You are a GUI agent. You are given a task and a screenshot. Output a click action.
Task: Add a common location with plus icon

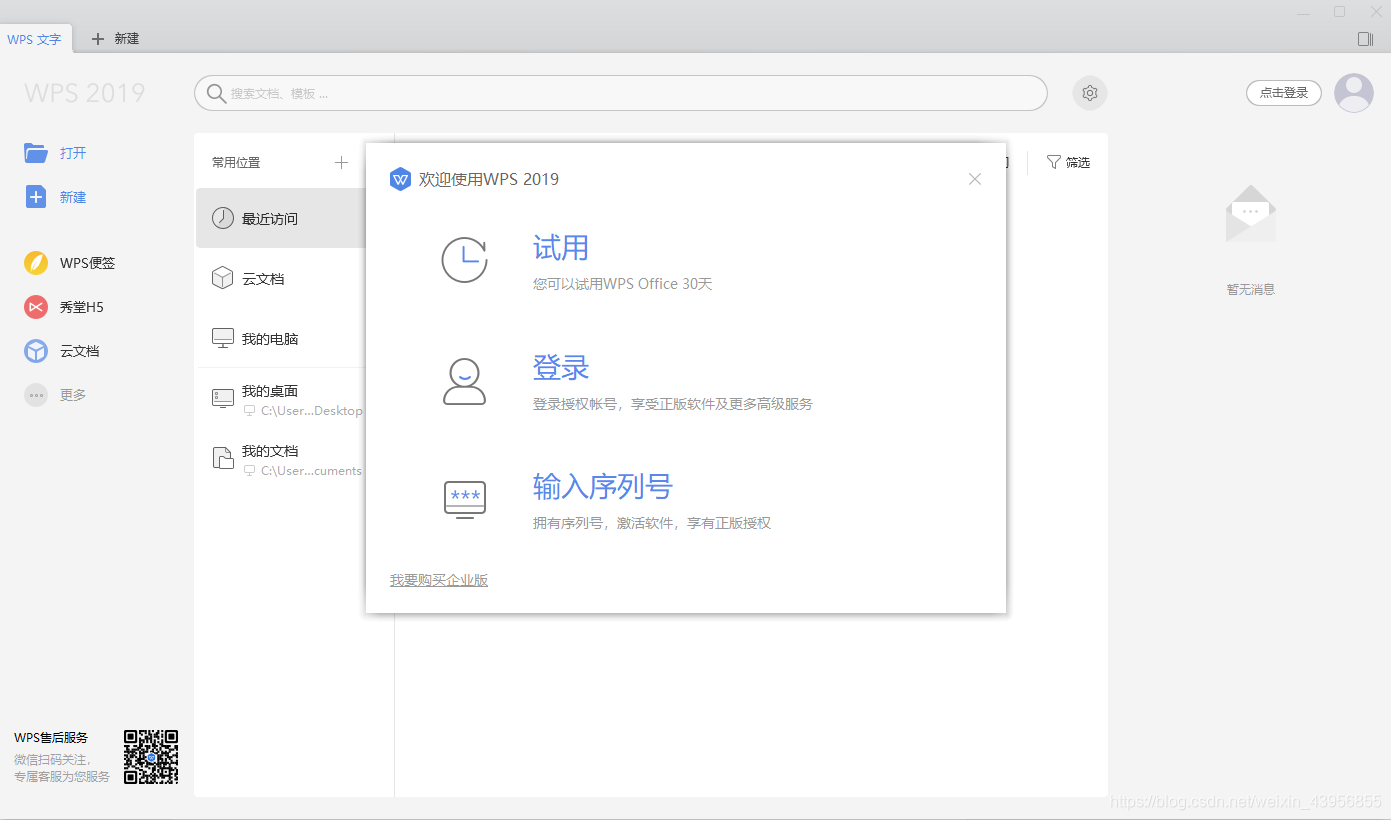click(341, 162)
